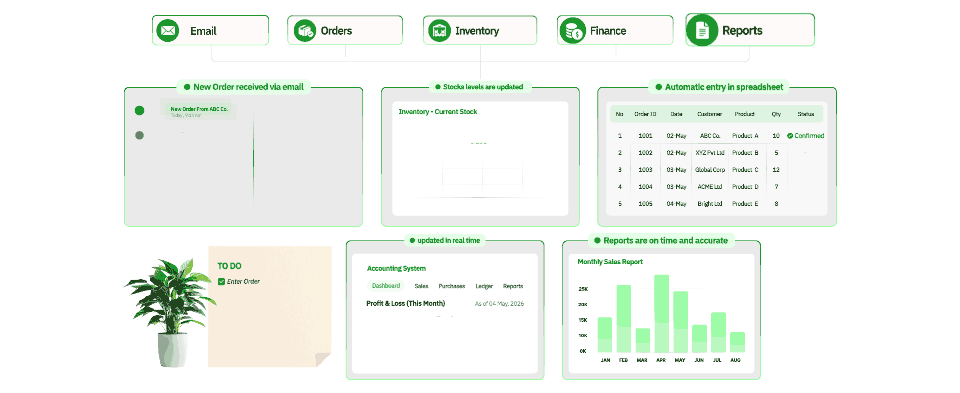Click the Global Corp customer cell
The width and height of the screenshot is (960, 393).
tap(710, 170)
